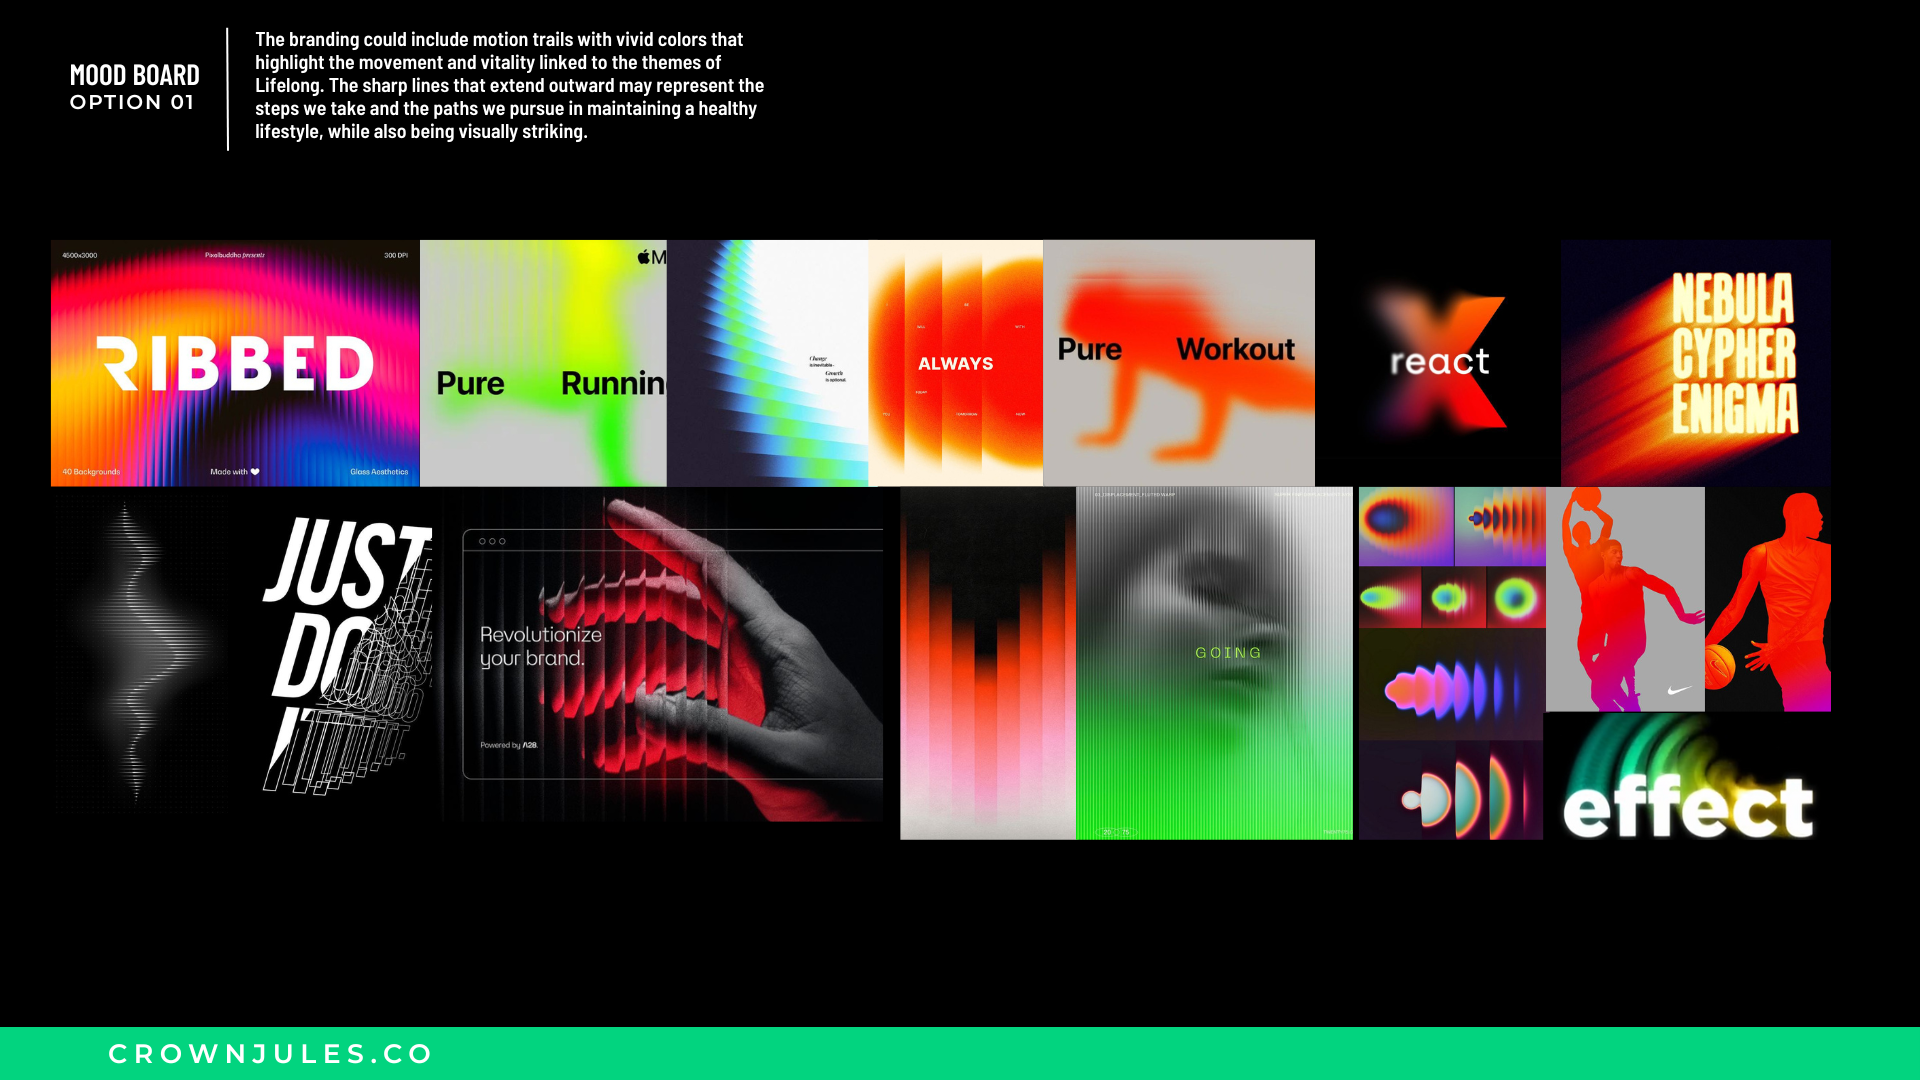Open the Nebula Cypher Enigma poster

(1695, 363)
